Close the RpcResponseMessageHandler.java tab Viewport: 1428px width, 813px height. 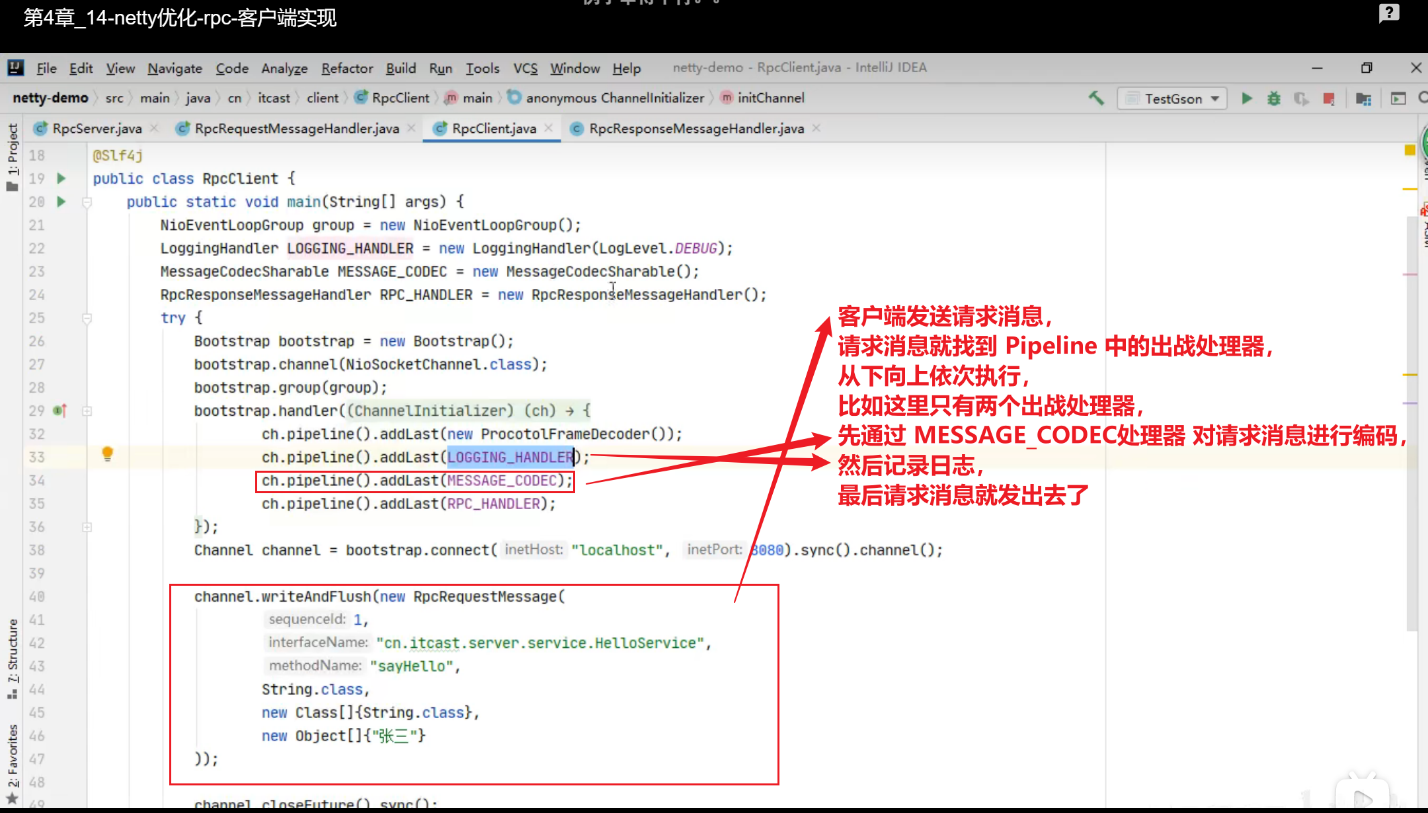815,129
